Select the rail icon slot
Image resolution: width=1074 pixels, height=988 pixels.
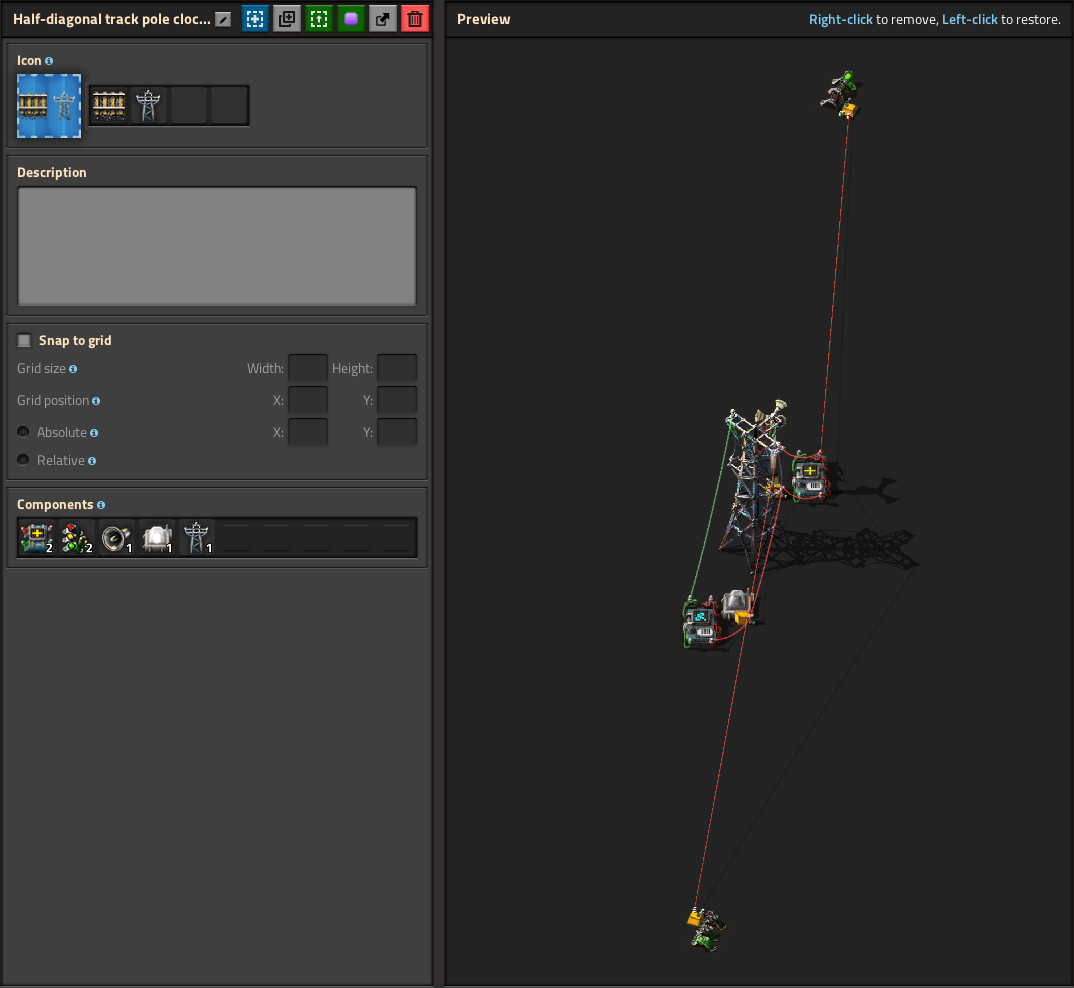[109, 106]
